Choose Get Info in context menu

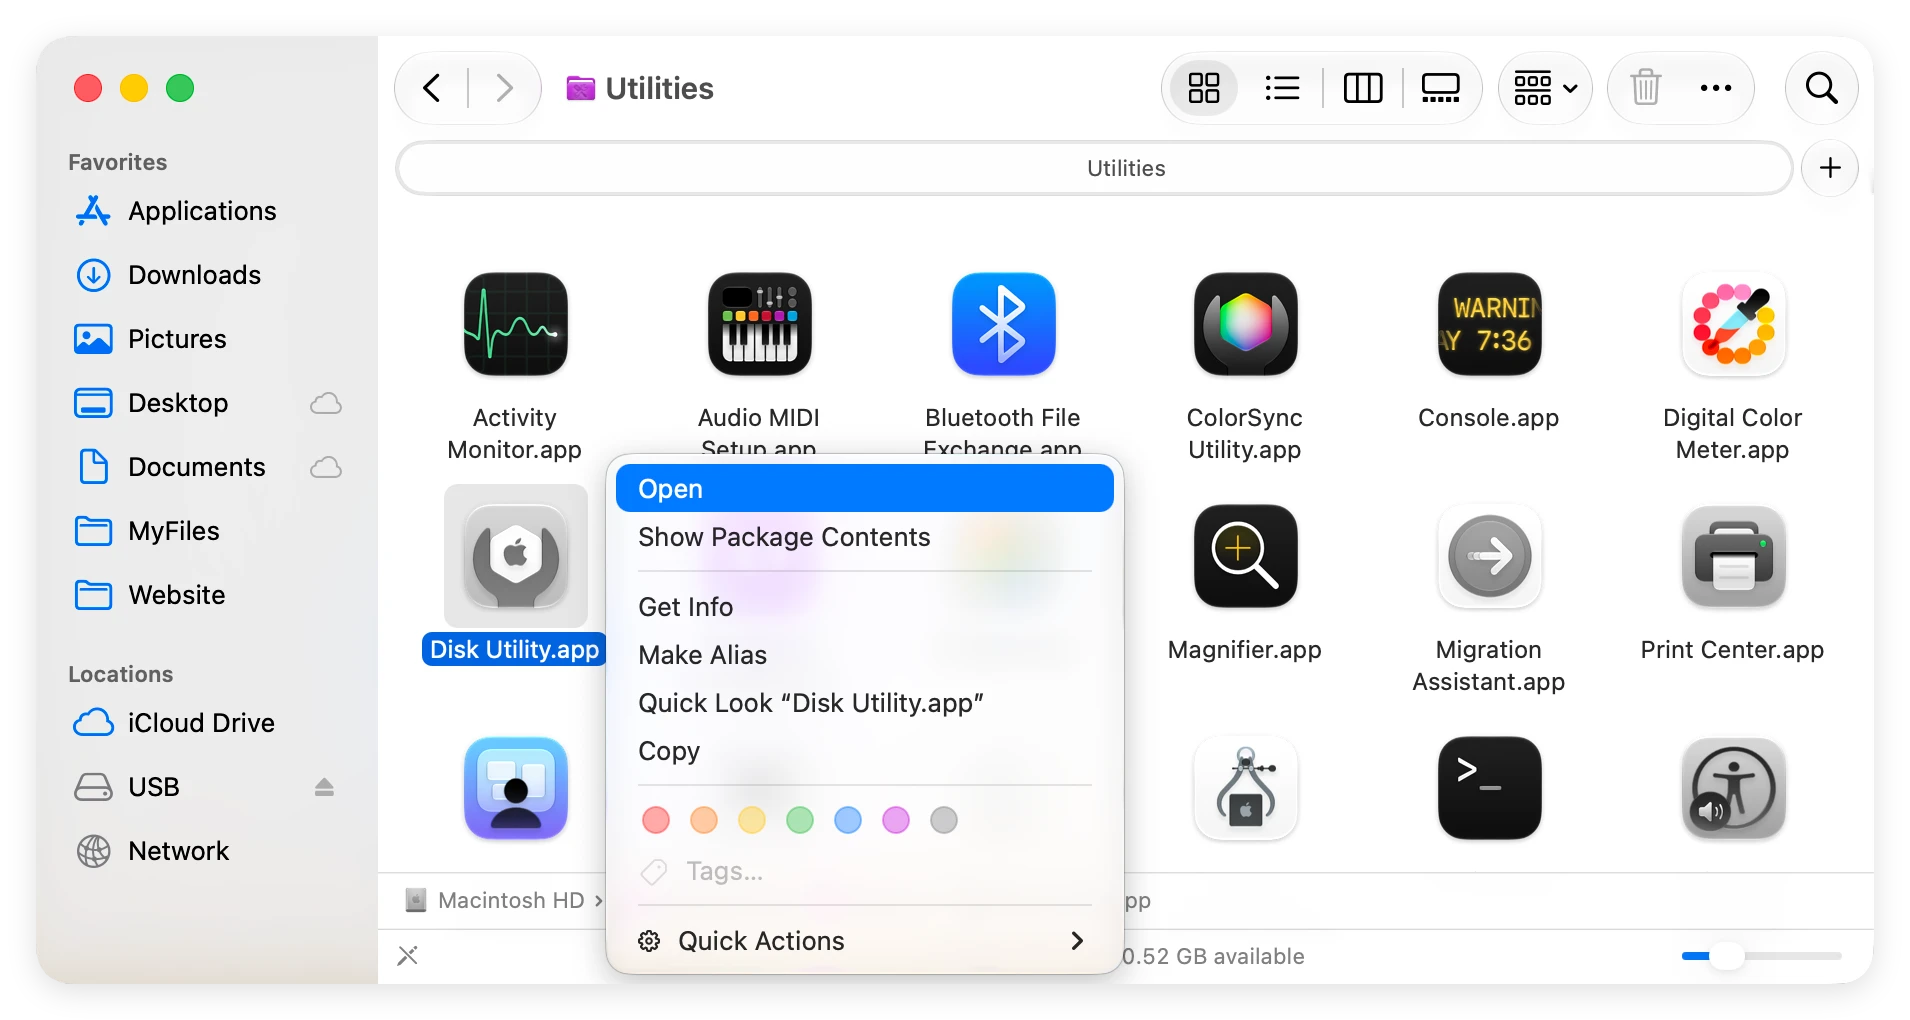pos(864,607)
